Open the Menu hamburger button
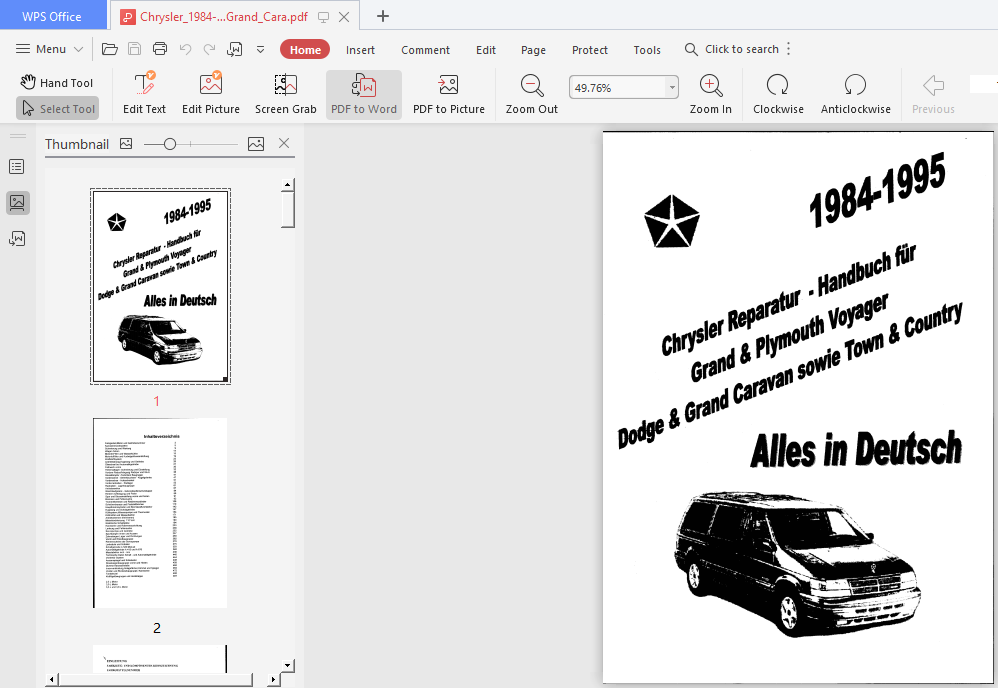This screenshot has width=998, height=688. pos(50,49)
